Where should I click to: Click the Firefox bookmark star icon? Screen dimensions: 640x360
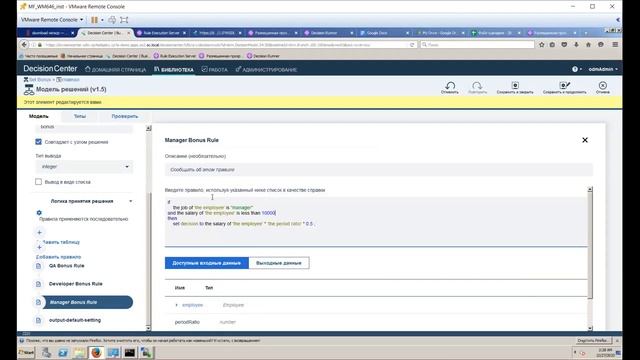pyautogui.click(x=542, y=44)
